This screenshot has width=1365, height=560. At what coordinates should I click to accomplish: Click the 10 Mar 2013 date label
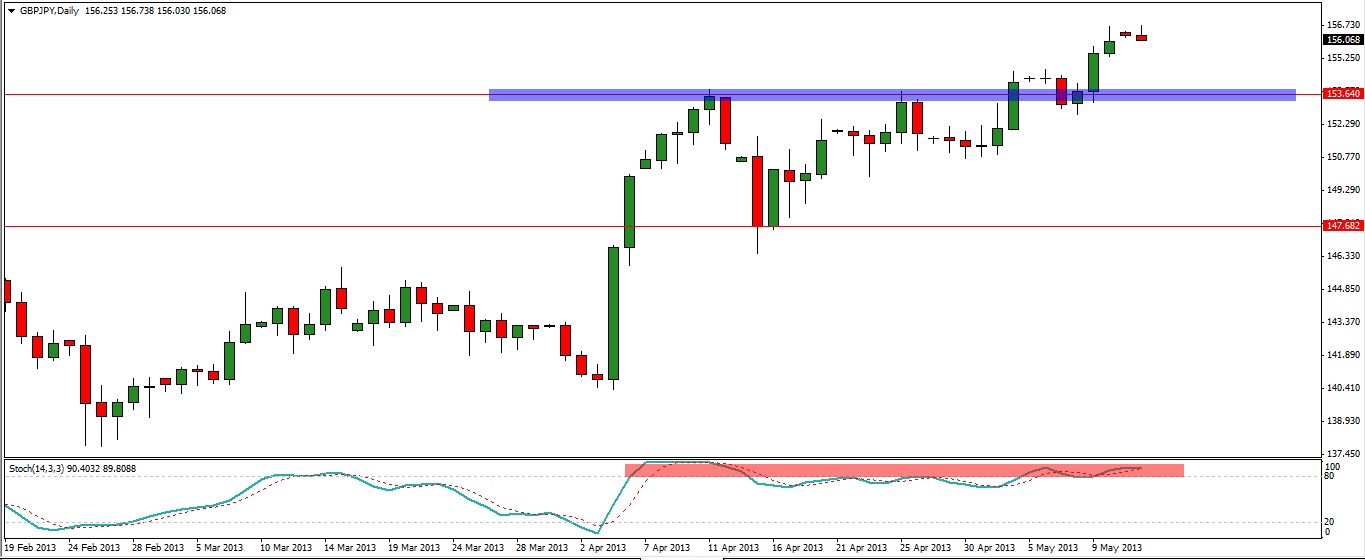[284, 548]
